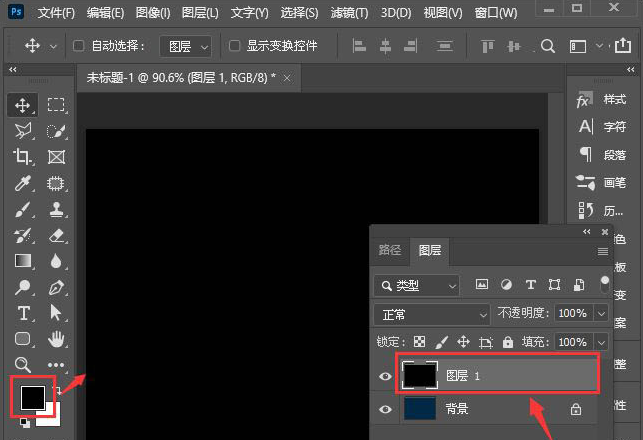This screenshot has height=440, width=643.
Task: Filter layers by adjustment layer icon
Action: pos(506,285)
